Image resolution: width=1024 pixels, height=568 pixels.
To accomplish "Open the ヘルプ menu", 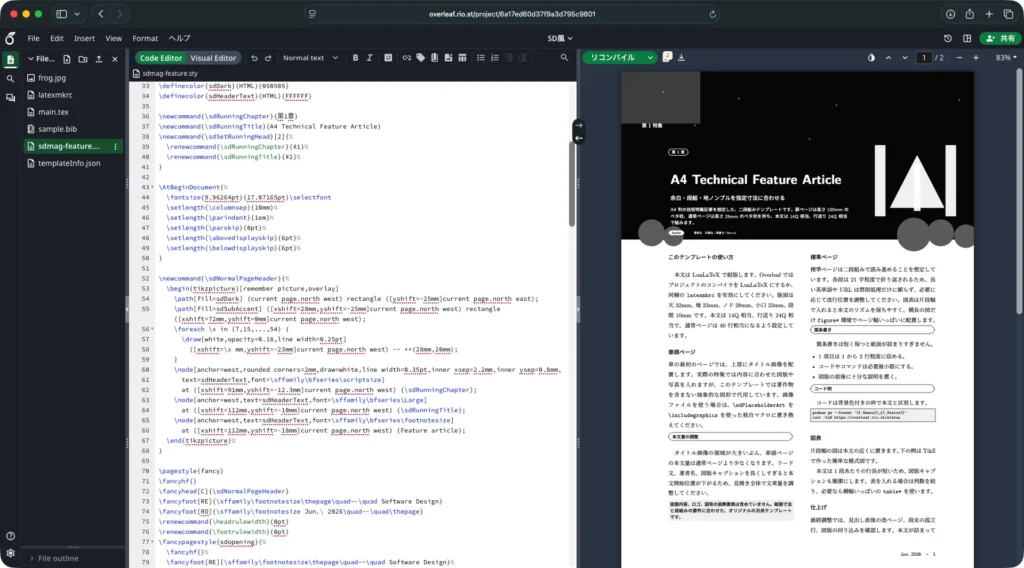I will pyautogui.click(x=179, y=39).
